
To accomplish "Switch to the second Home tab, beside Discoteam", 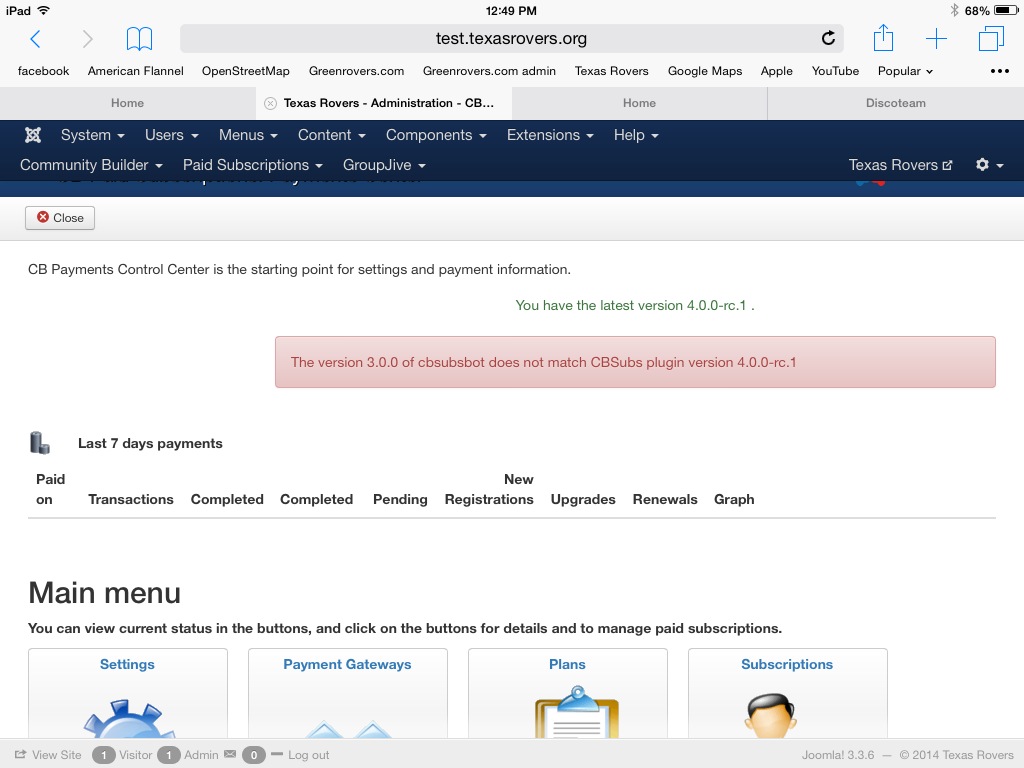I will point(639,103).
